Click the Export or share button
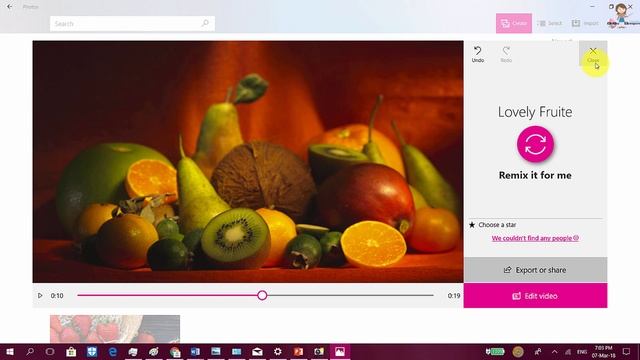 point(535,270)
